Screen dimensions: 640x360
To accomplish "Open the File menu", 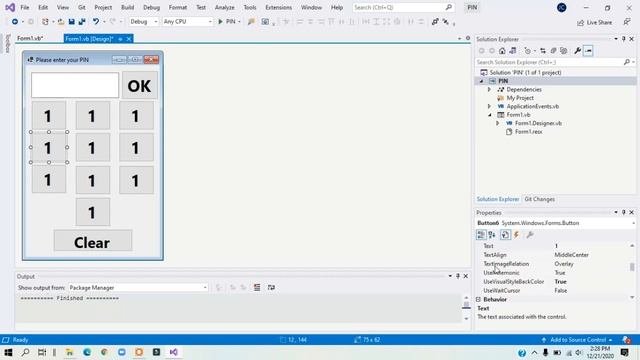I will (x=24, y=7).
